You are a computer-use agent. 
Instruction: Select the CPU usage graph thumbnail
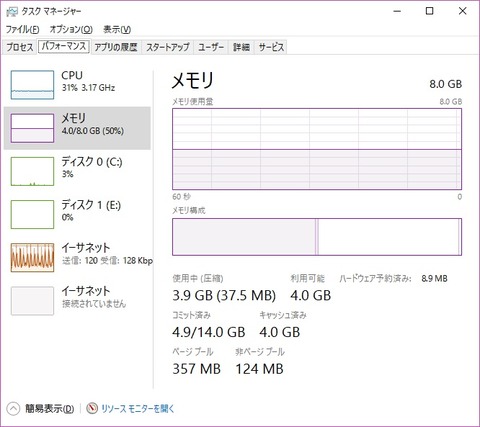coord(32,85)
